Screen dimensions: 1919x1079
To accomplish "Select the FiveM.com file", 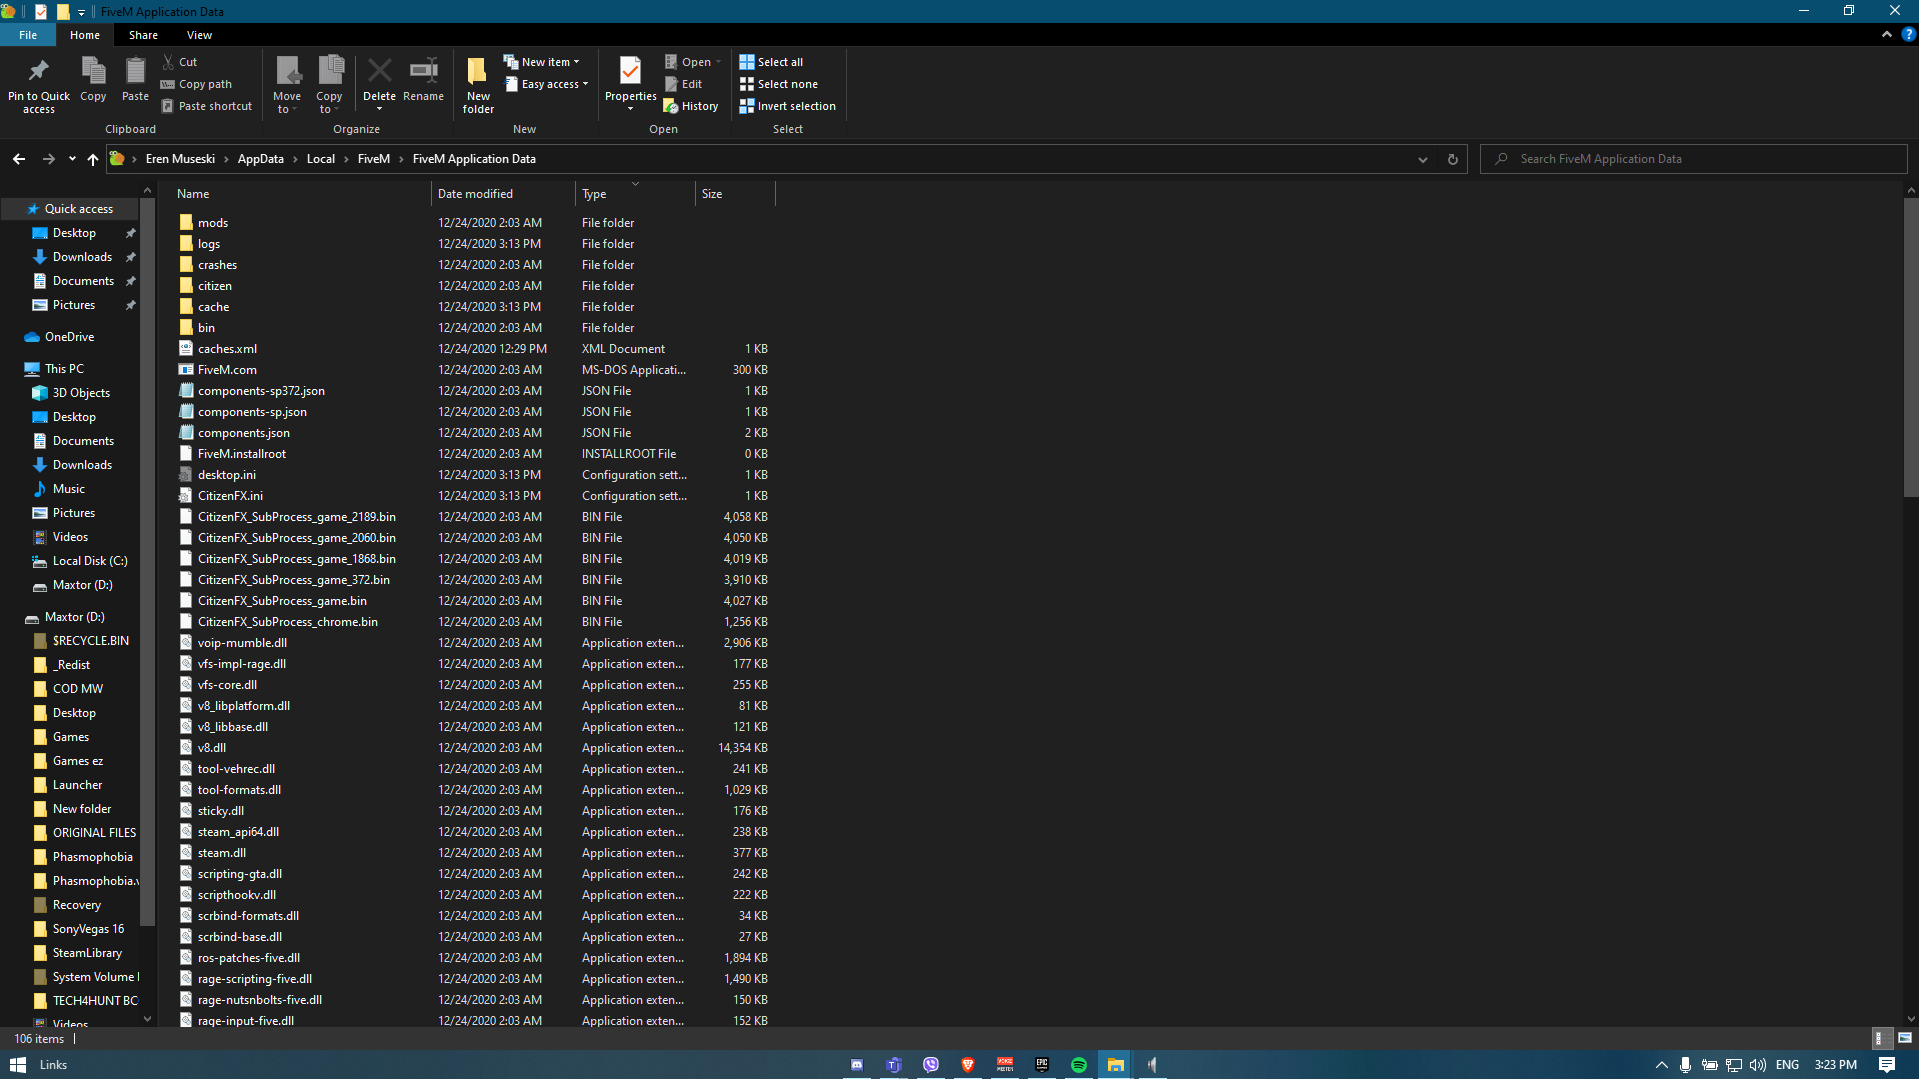I will click(227, 370).
